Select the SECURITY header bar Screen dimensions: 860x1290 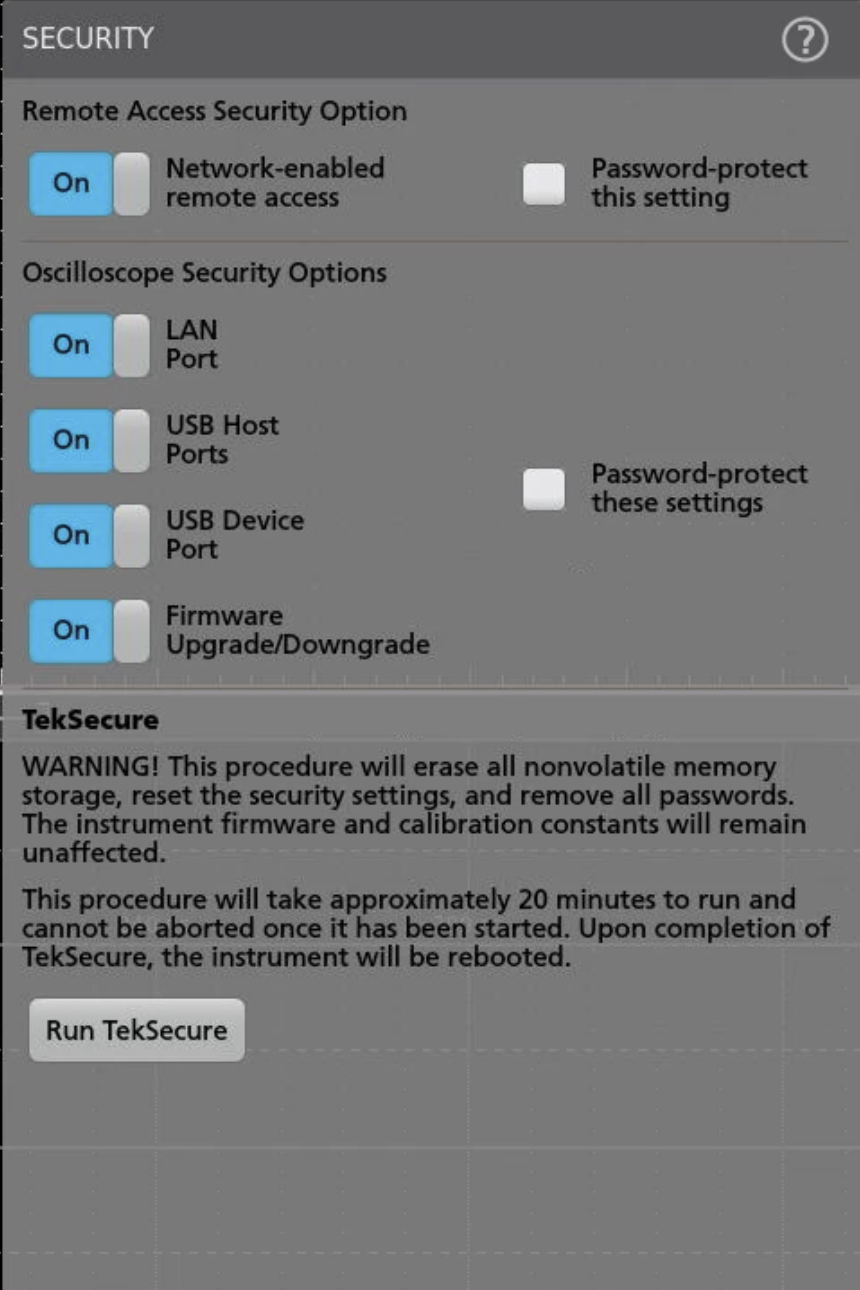click(x=85, y=37)
